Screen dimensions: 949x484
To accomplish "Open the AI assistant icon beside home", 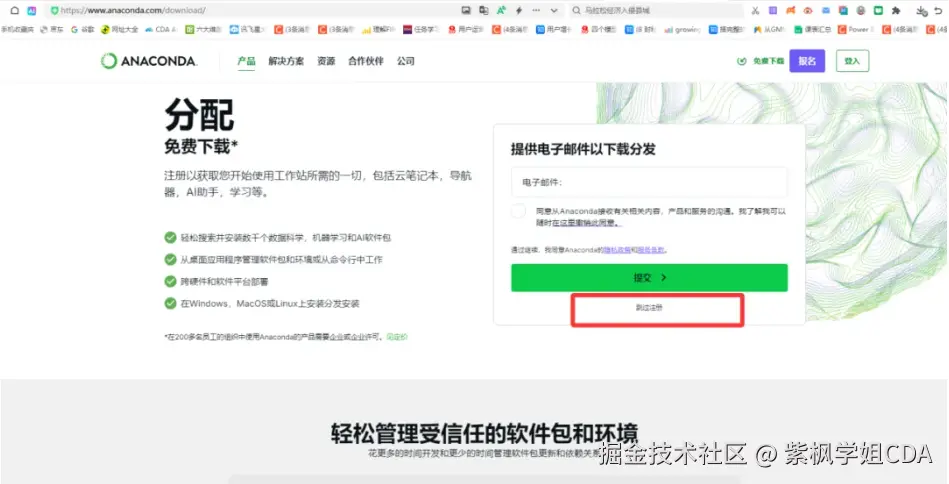I will tap(31, 10).
